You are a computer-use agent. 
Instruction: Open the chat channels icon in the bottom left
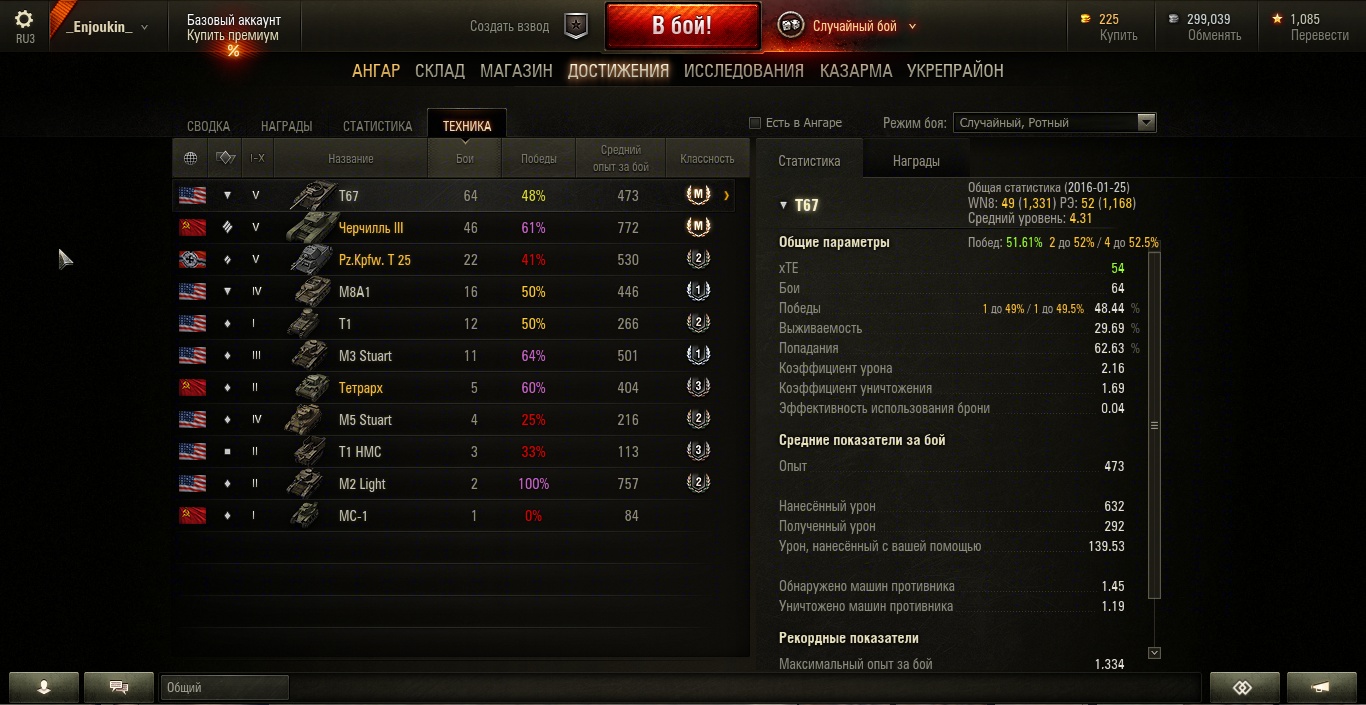tap(119, 687)
